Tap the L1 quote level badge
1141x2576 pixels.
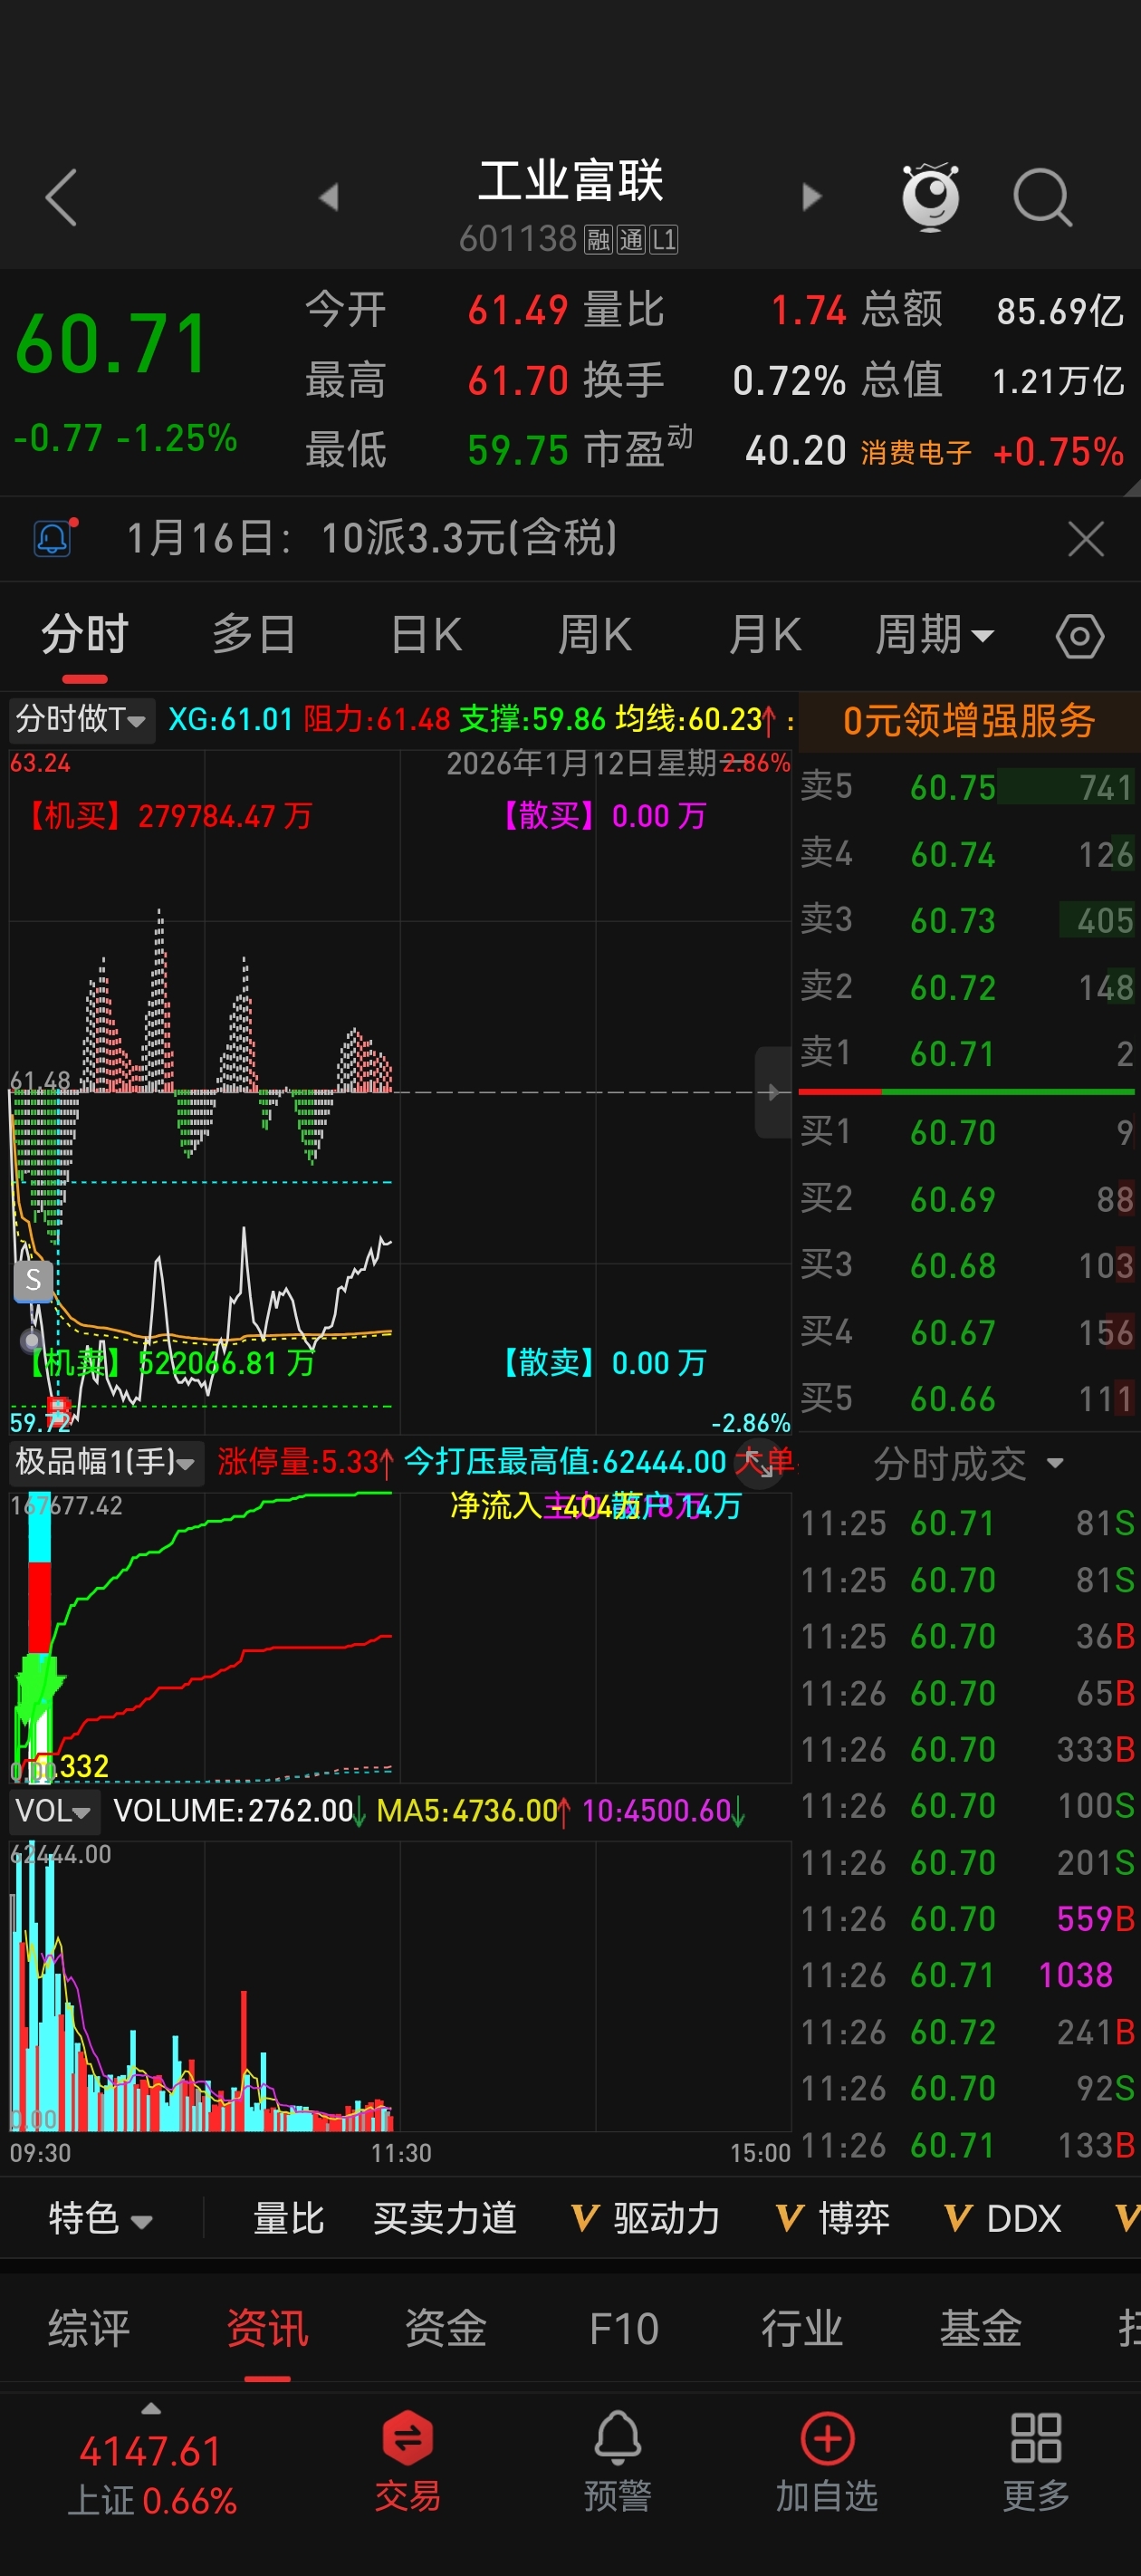[664, 240]
